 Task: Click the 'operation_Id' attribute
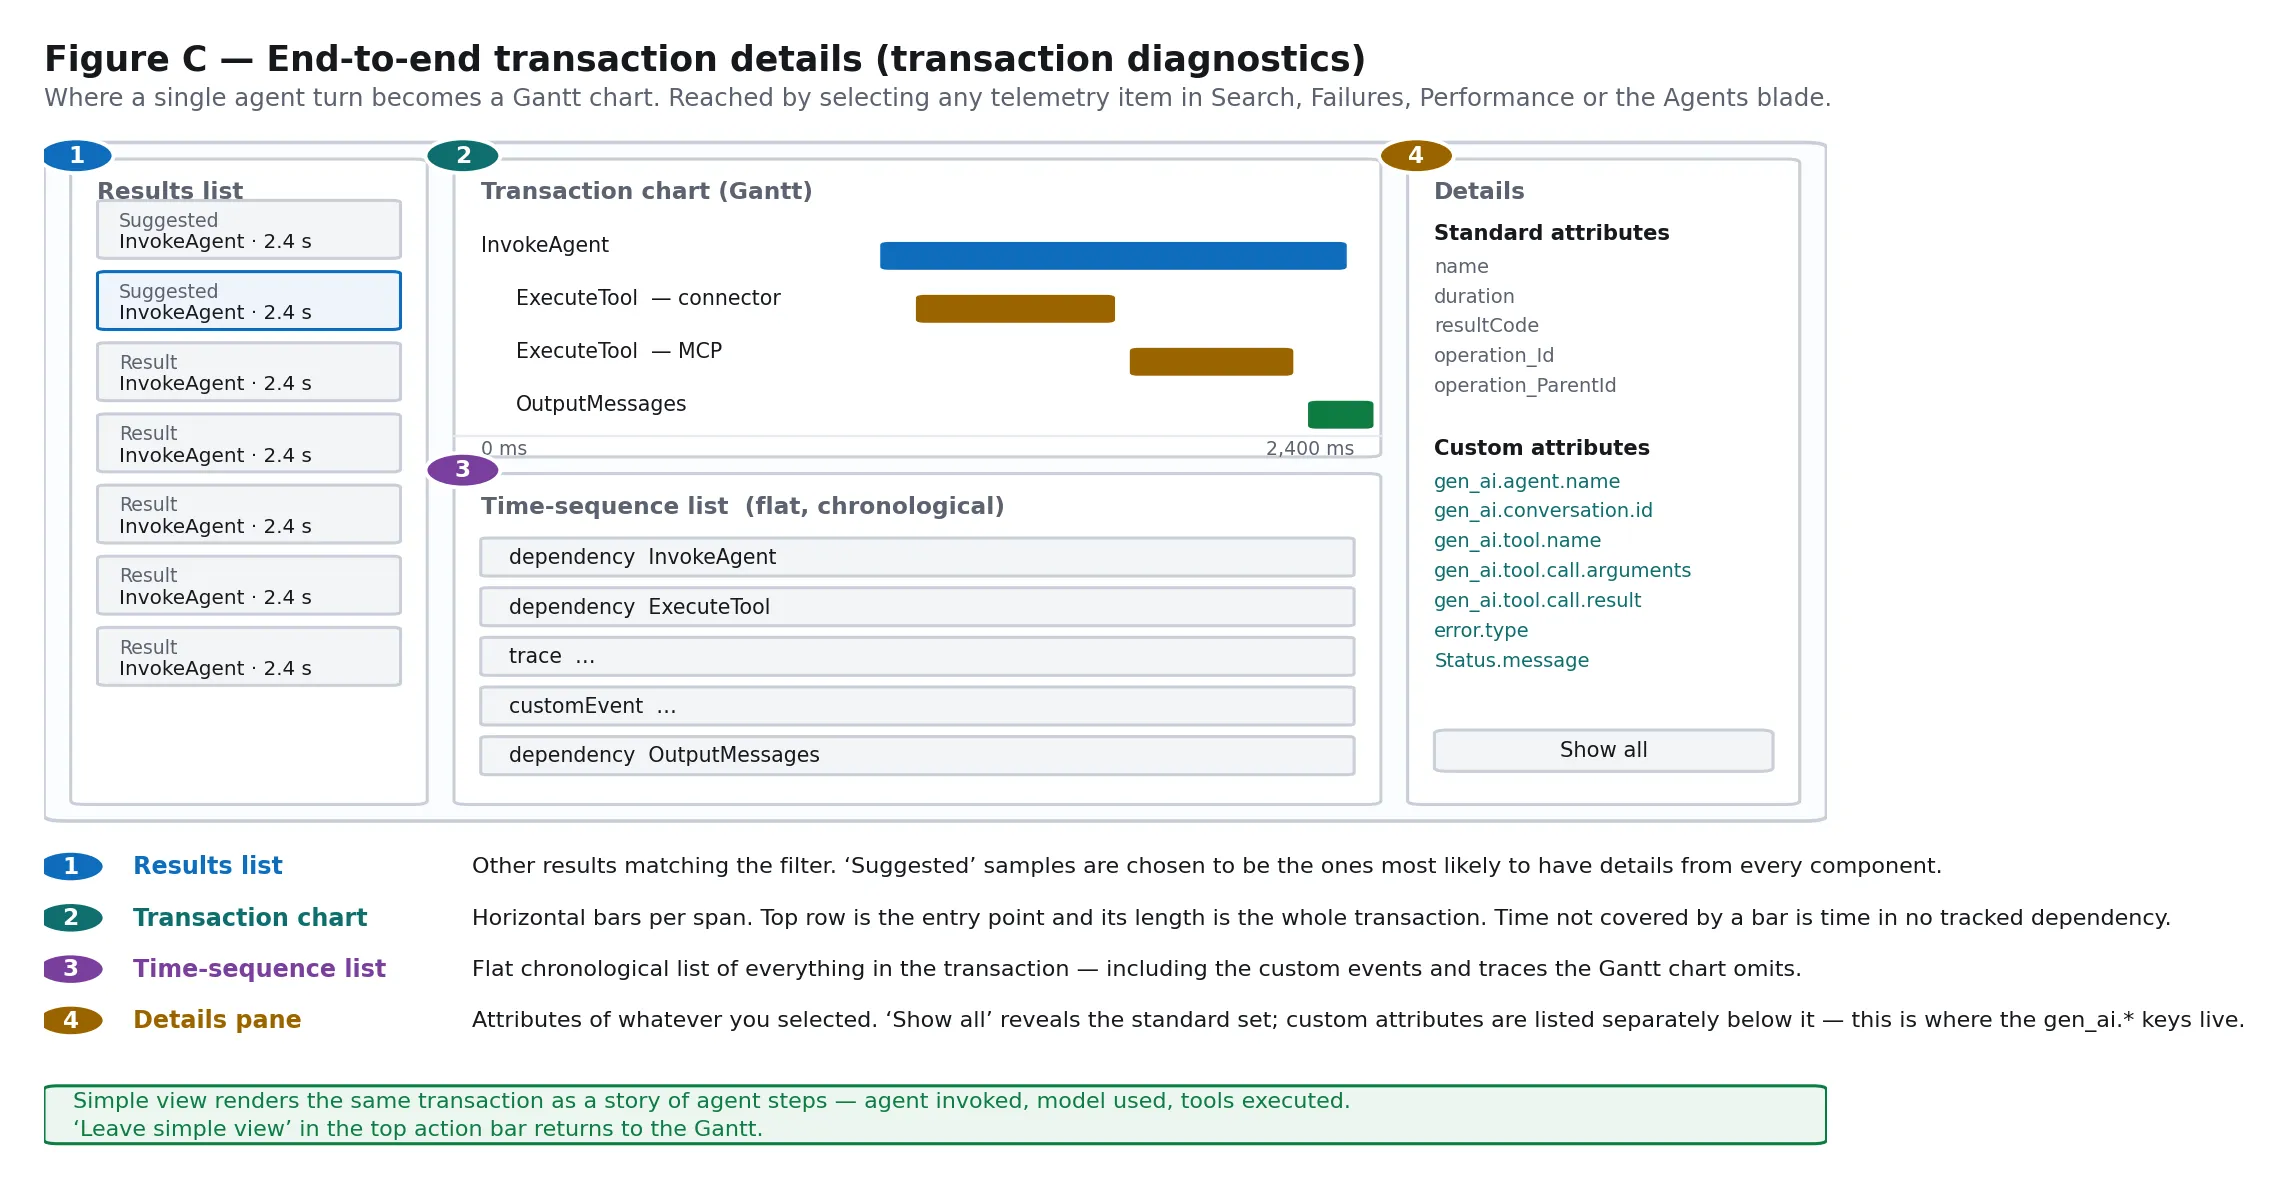pyautogui.click(x=1494, y=355)
